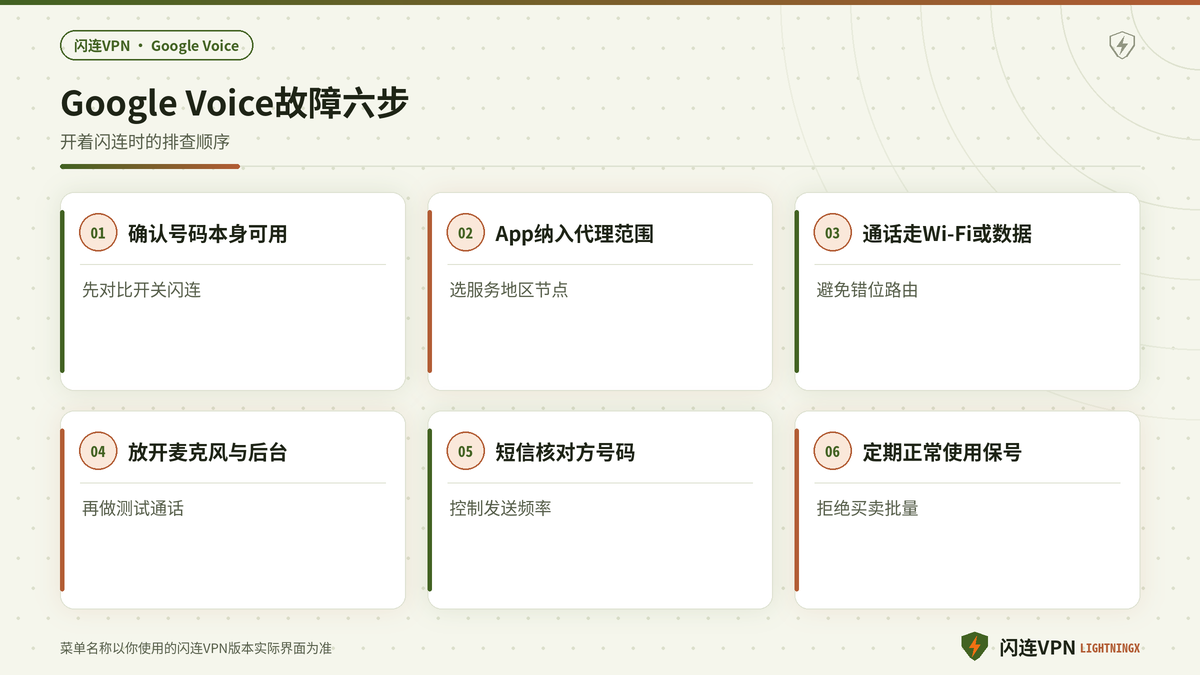Select the 05 step number badge
1200x675 pixels.
click(465, 452)
